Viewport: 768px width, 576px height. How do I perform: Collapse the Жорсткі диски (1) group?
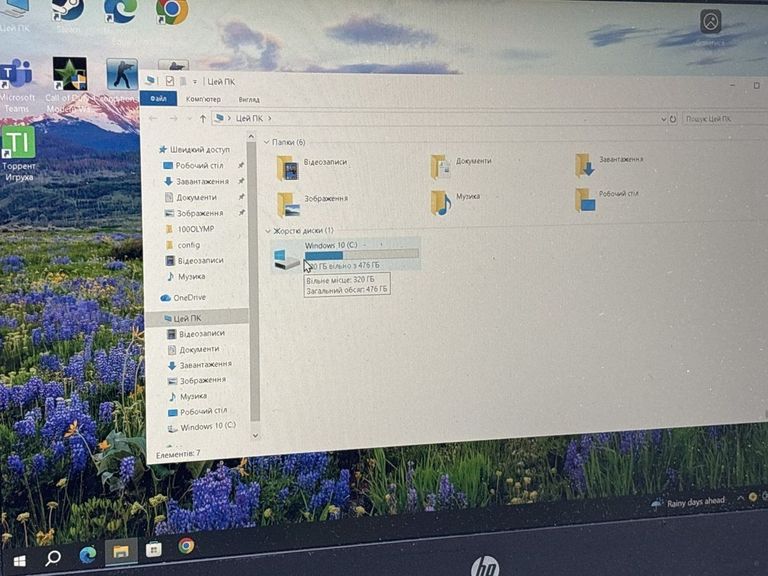click(266, 231)
